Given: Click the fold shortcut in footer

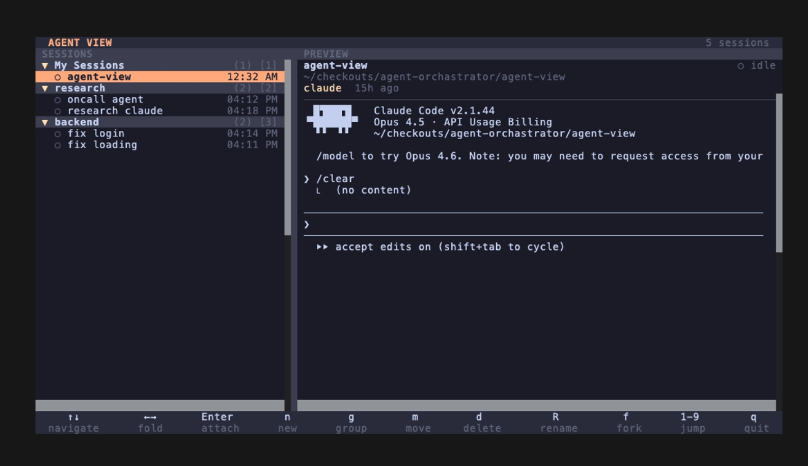Looking at the screenshot, I should pyautogui.click(x=150, y=423).
